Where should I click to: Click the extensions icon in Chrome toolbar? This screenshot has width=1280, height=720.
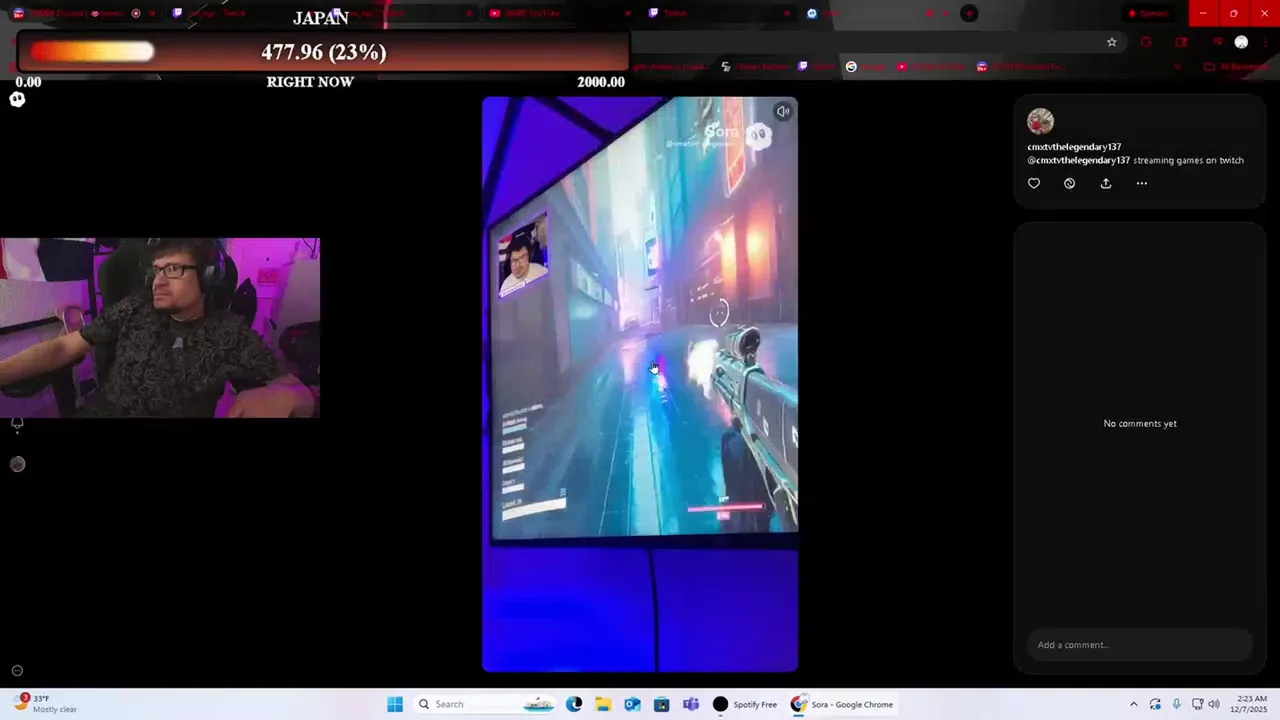click(x=1146, y=42)
